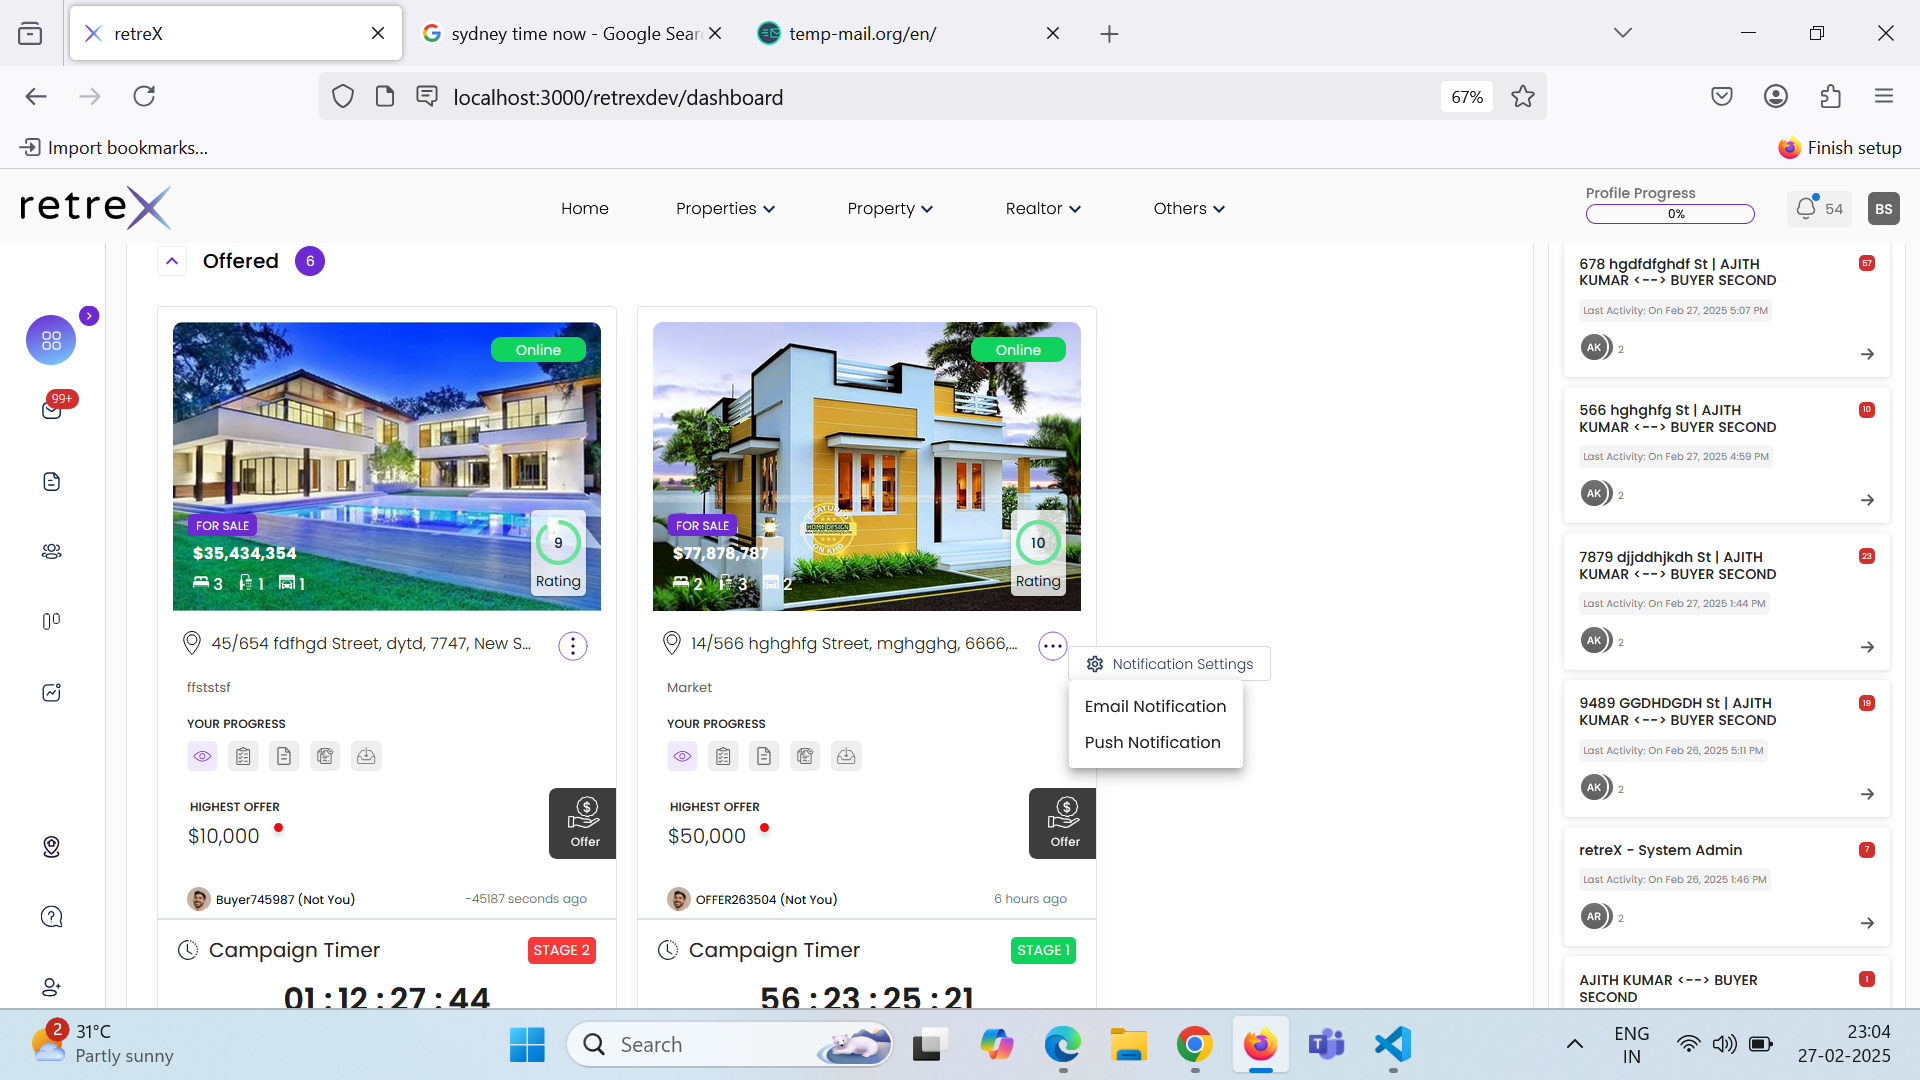Click the sidebar map location pin icon
This screenshot has height=1080, width=1920.
[x=52, y=847]
